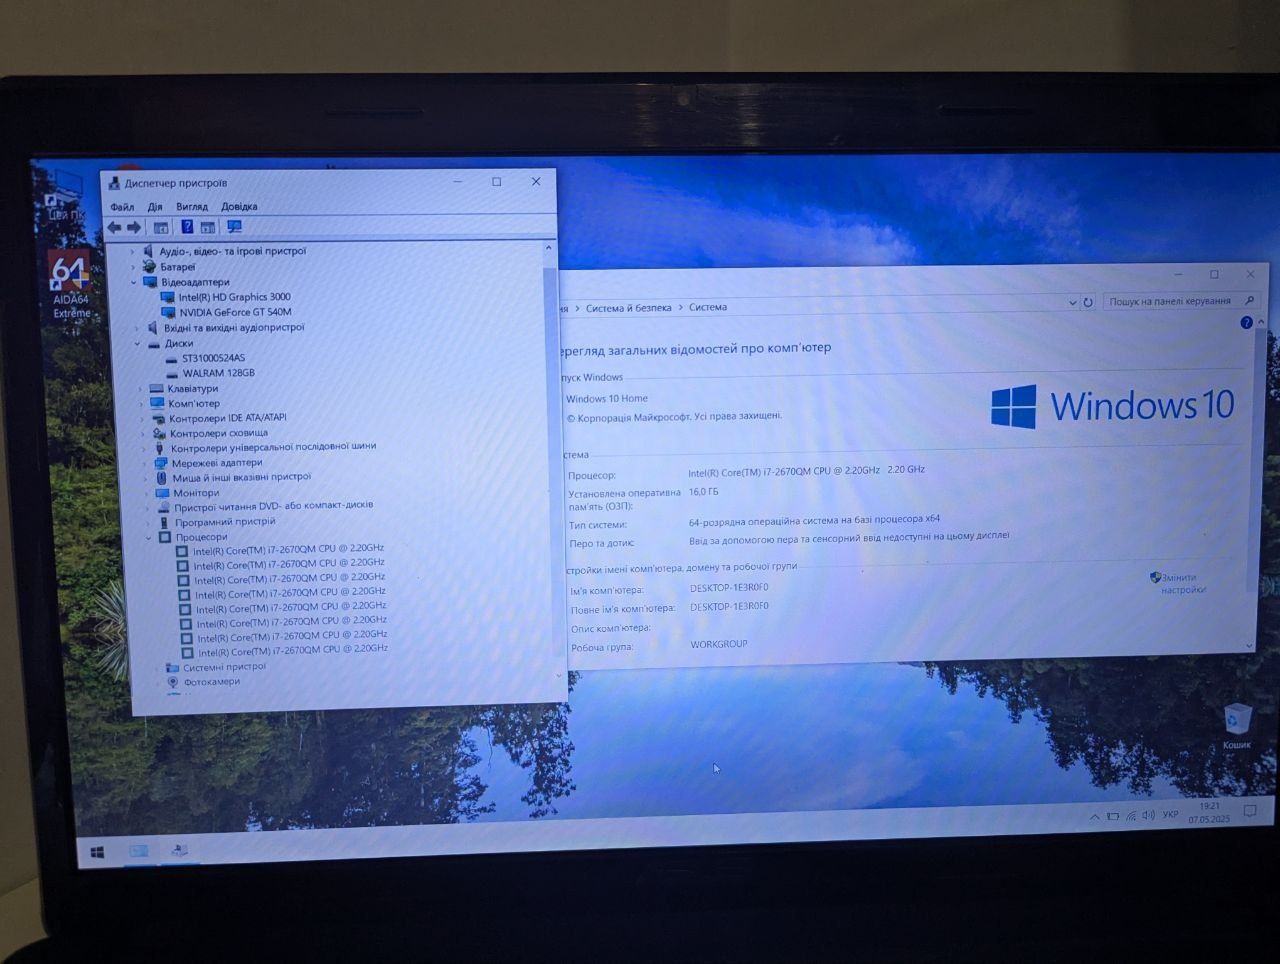Toggle the console tree pane toolbar icon
This screenshot has height=964, width=1280.
[161, 227]
